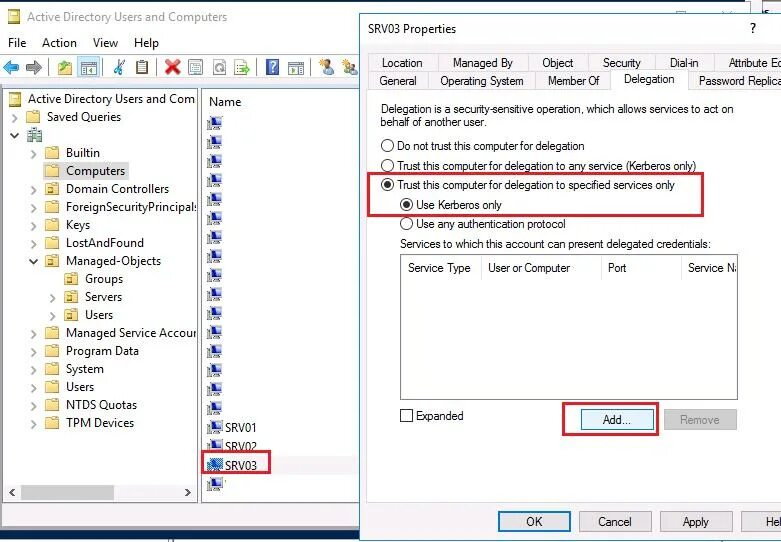Click the Service Type column header

pyautogui.click(x=440, y=268)
